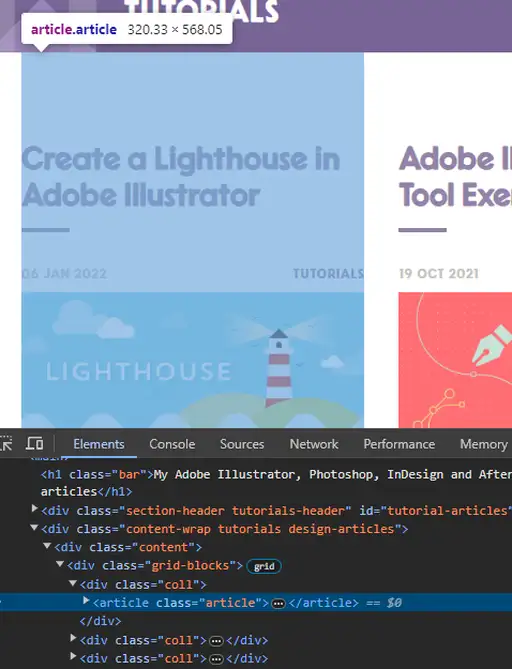Select the closing </div> tag line

tap(100, 621)
